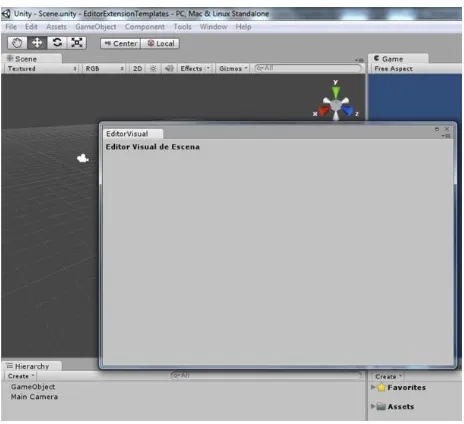Open Free Aspect dropdown in Game view
The image size is (464, 424).
(393, 69)
